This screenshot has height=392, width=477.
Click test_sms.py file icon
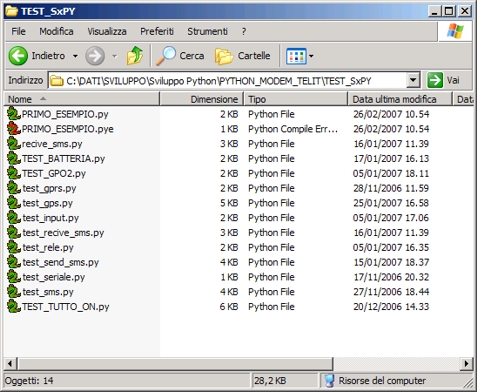click(x=14, y=292)
